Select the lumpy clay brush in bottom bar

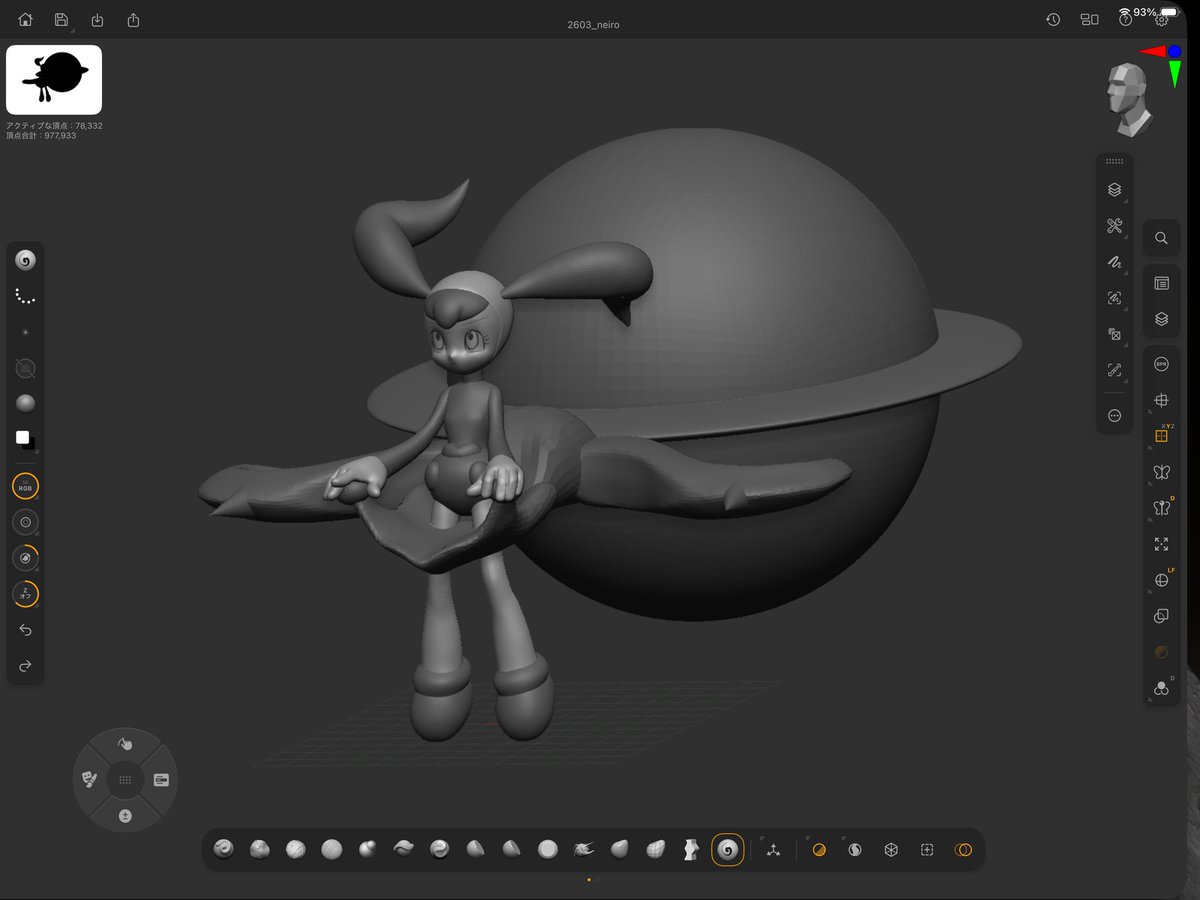259,849
